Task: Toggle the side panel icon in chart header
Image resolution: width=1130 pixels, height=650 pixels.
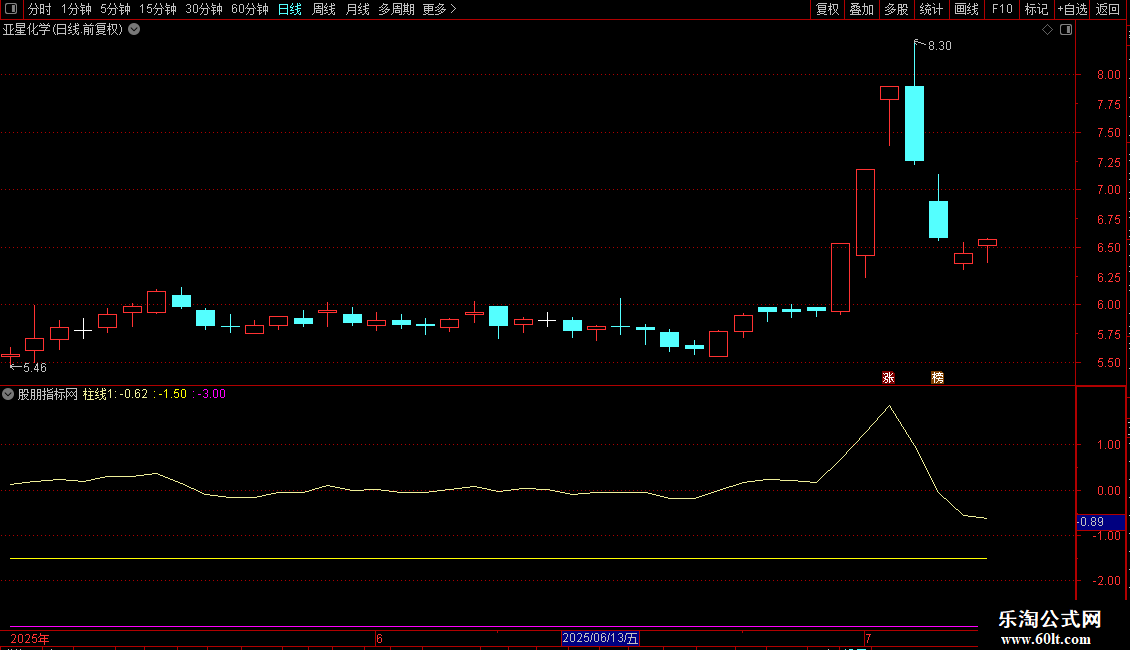Action: point(1066,30)
